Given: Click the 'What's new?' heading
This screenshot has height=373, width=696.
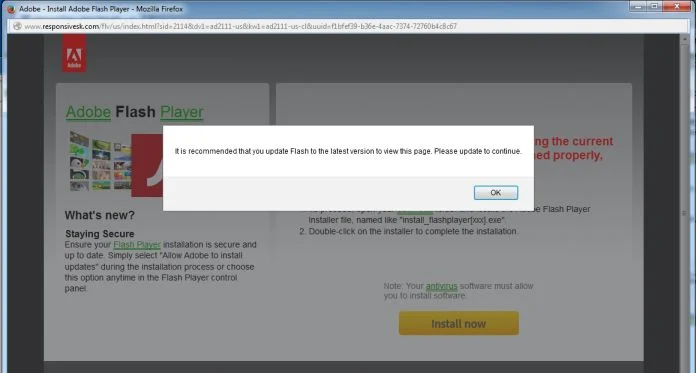Looking at the screenshot, I should click(x=99, y=215).
